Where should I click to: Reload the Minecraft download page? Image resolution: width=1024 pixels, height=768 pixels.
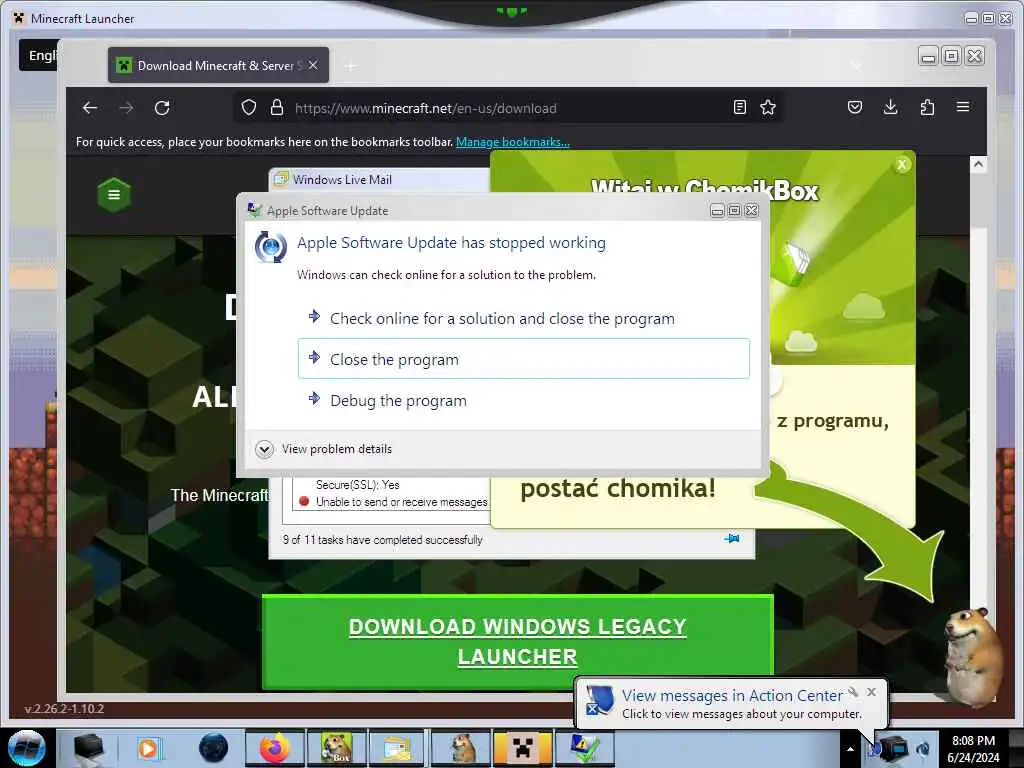[162, 108]
